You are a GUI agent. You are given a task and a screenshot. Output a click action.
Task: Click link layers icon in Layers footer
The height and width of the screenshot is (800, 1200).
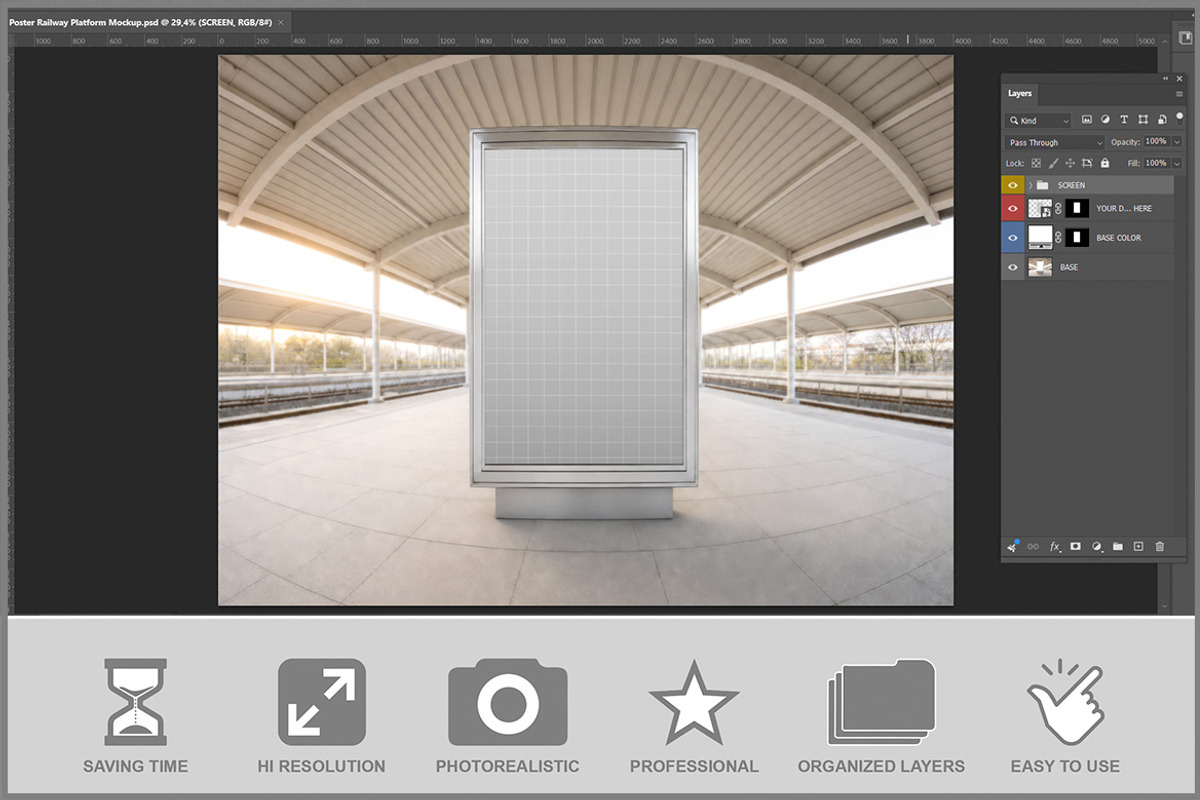pos(1033,547)
